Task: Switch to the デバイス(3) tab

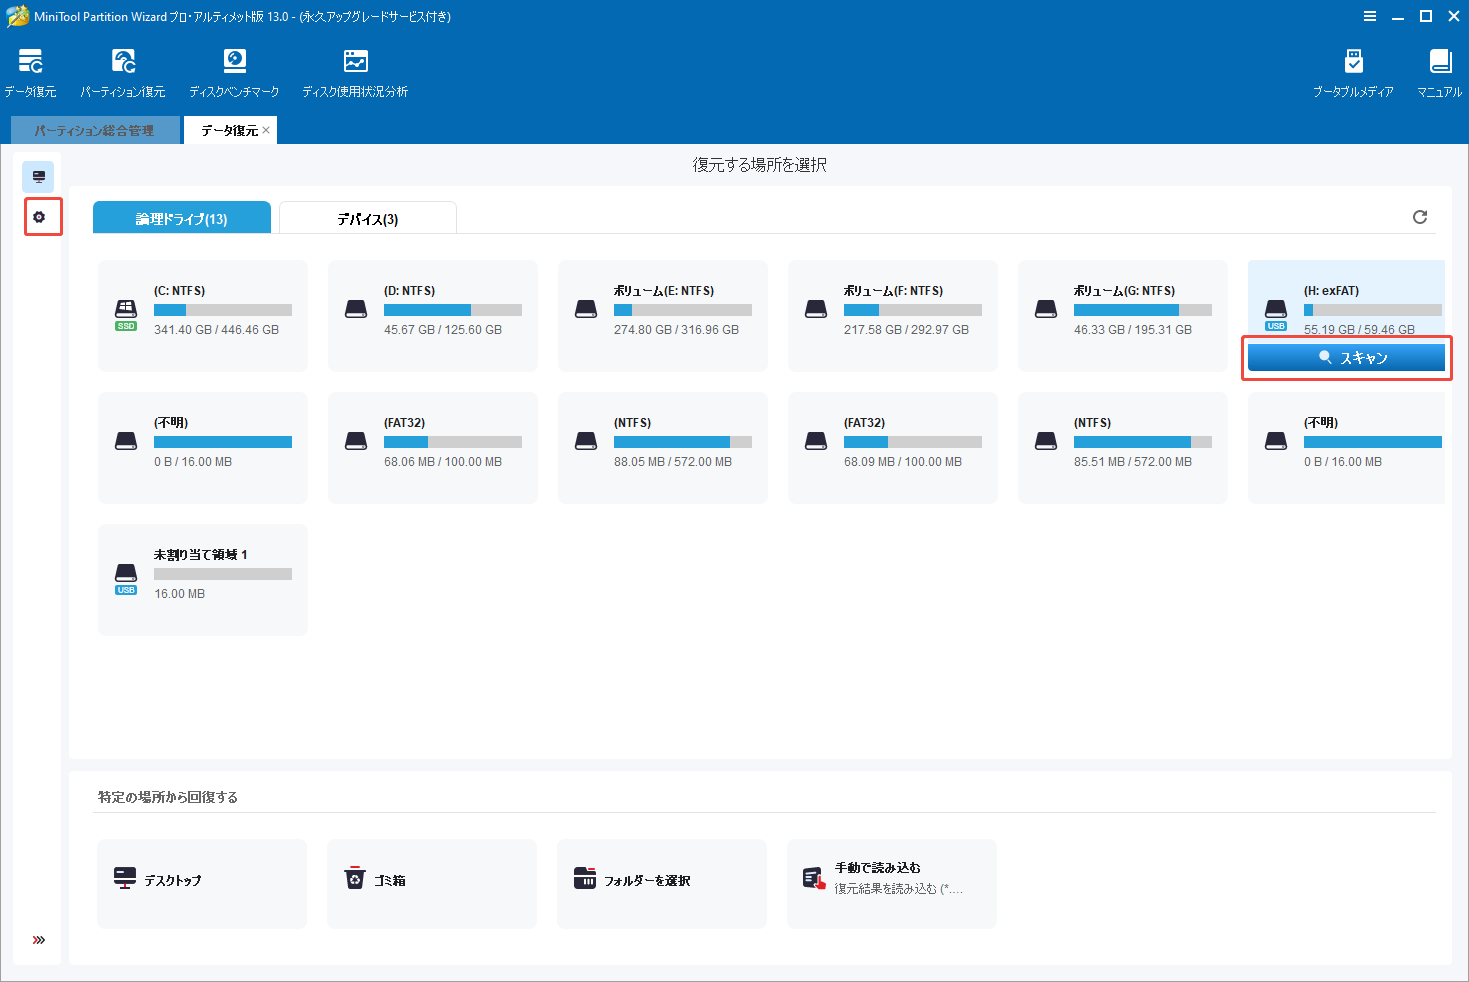Action: tap(367, 219)
